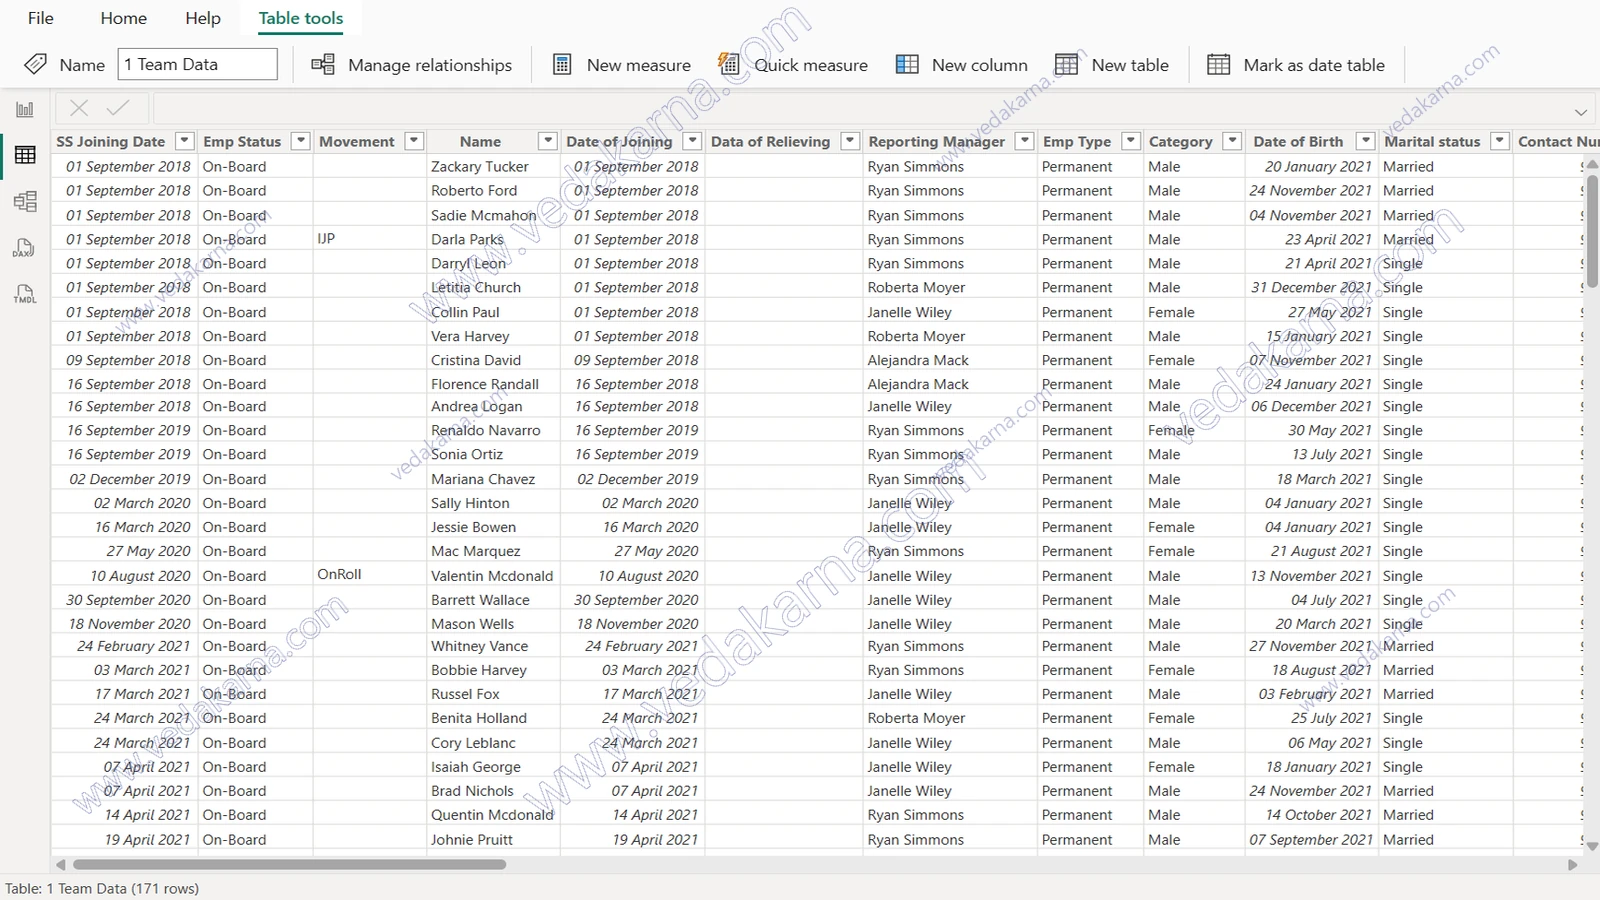The width and height of the screenshot is (1600, 900).
Task: Commit formula with the checkmark icon
Action: pos(118,107)
